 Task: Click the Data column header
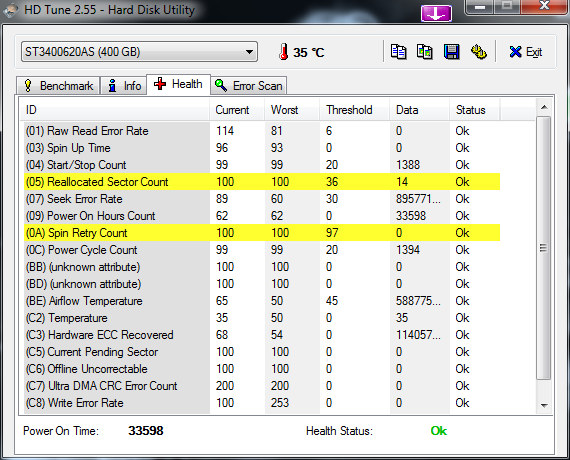tap(419, 110)
